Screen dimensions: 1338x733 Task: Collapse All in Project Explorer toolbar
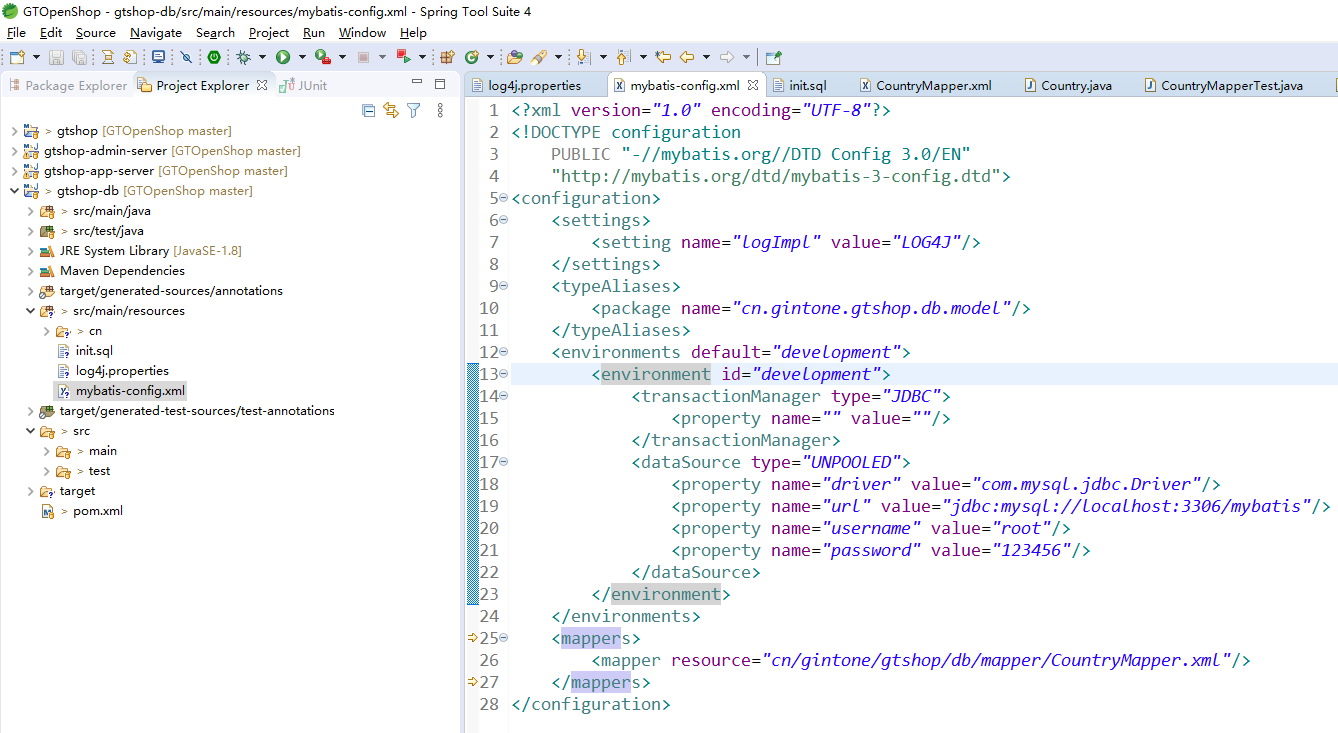368,111
